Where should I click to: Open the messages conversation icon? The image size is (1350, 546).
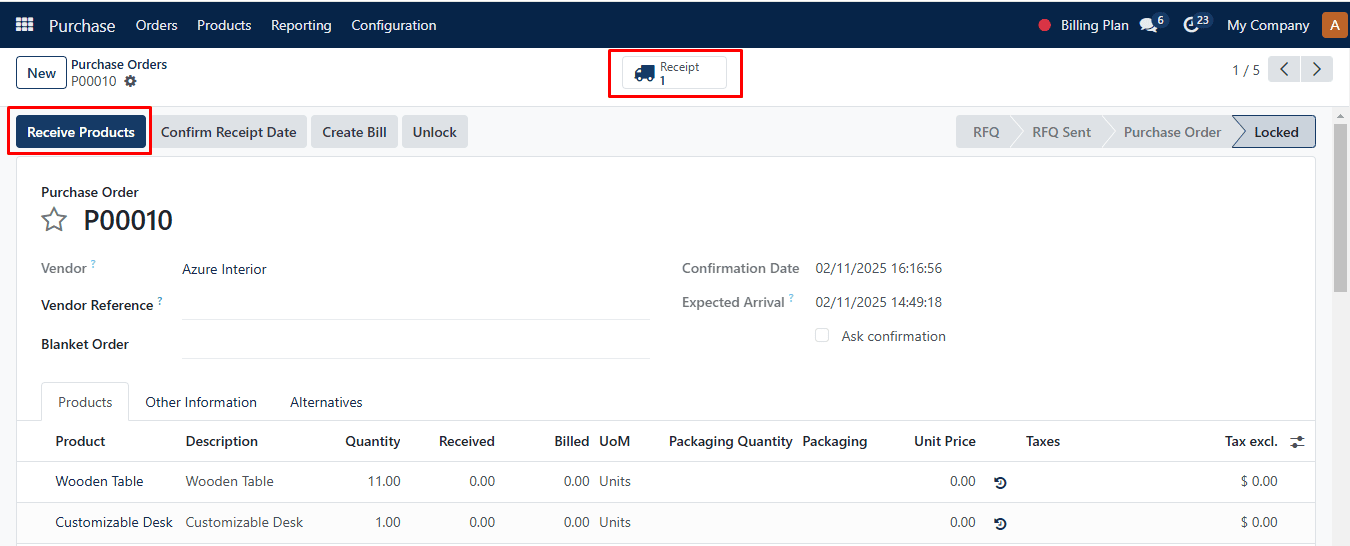(1148, 25)
